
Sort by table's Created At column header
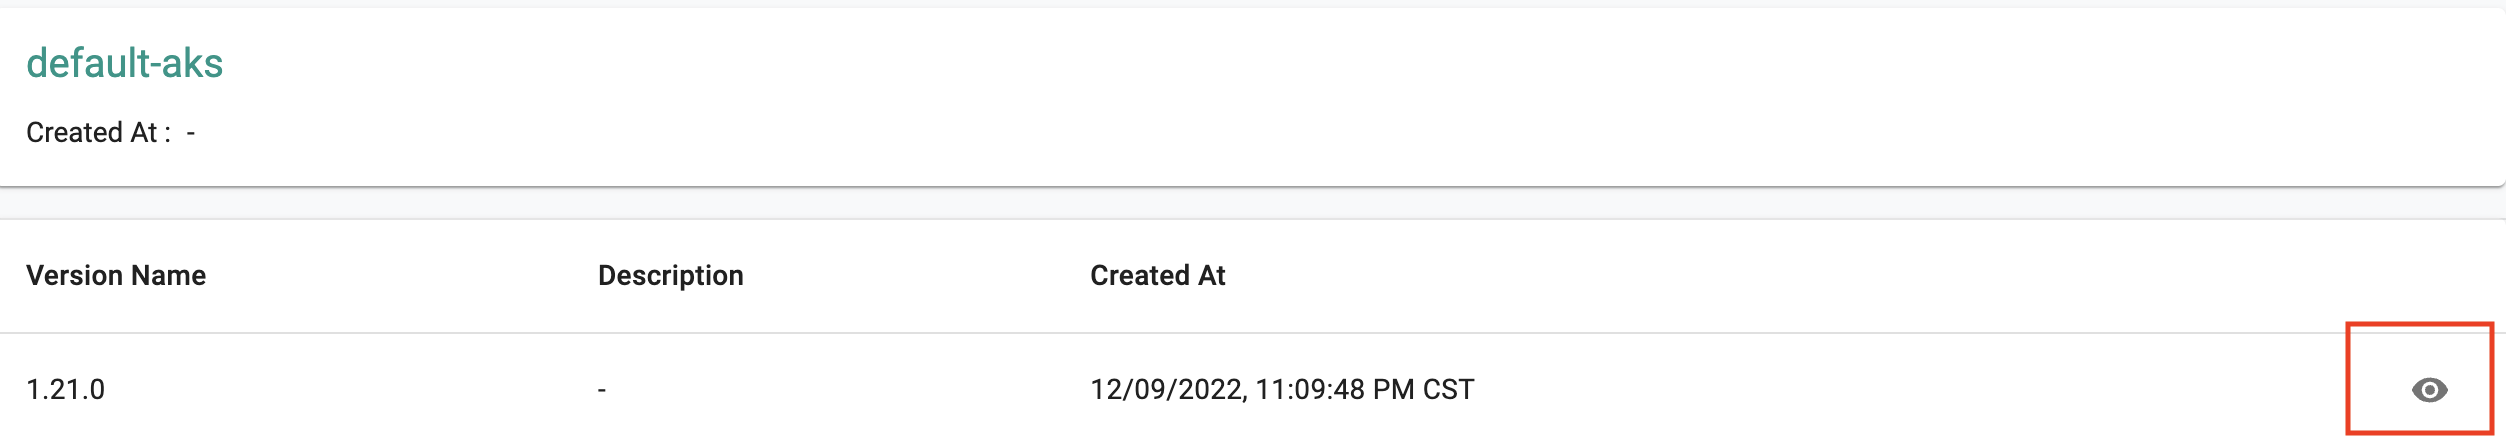(x=1158, y=276)
